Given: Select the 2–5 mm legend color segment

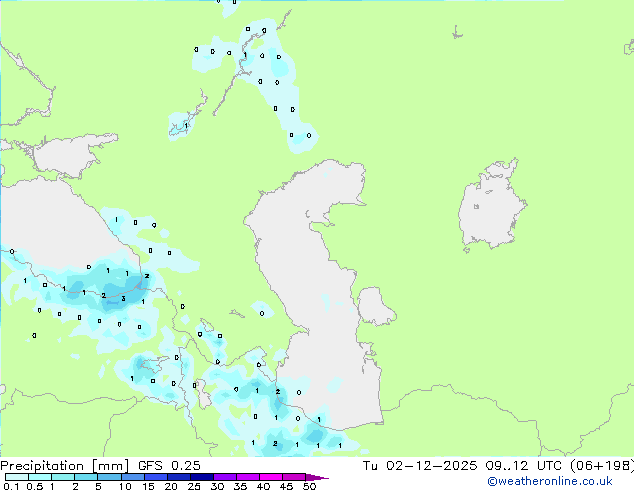Looking at the screenshot, I should tap(86, 477).
